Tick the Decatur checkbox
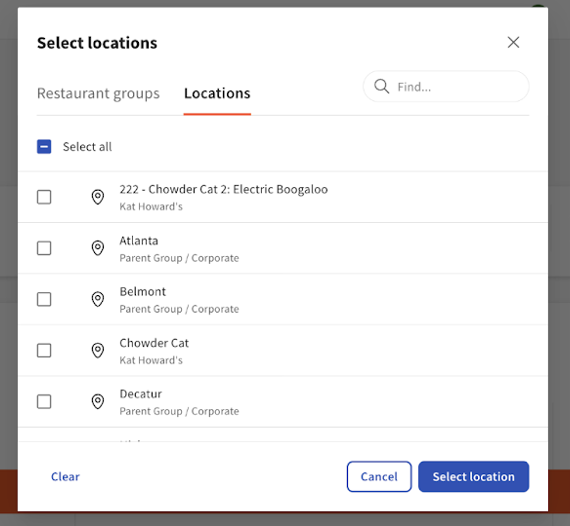Image resolution: width=570 pixels, height=526 pixels. [x=44, y=402]
